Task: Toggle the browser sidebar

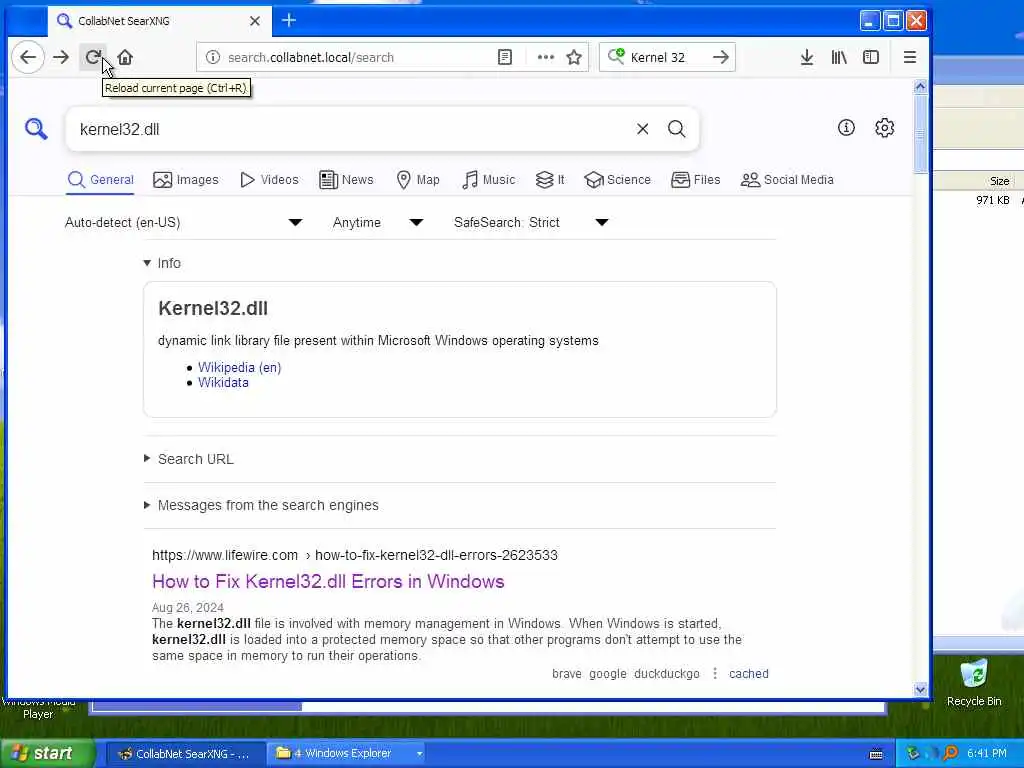Action: (x=871, y=57)
